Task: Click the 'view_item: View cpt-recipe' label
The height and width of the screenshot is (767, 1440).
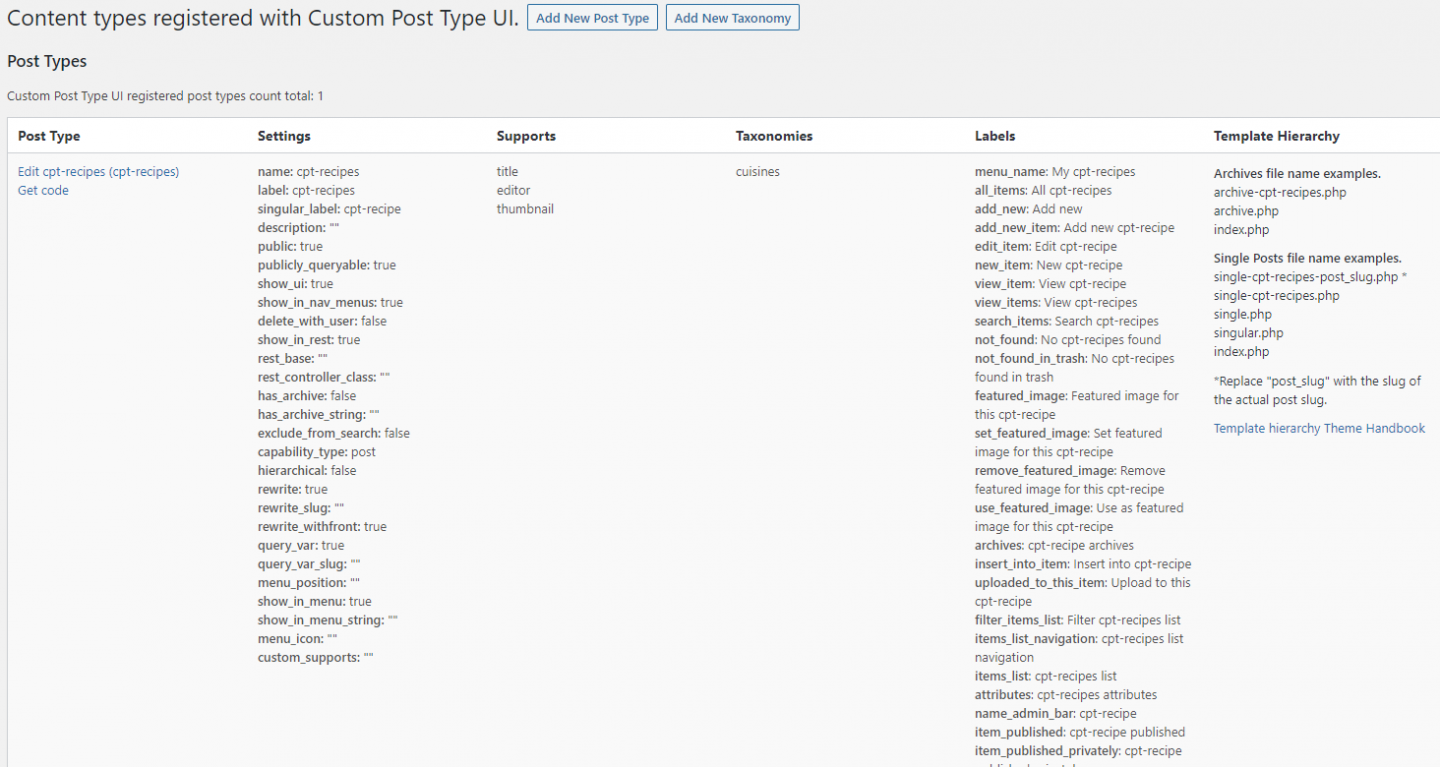Action: click(1050, 285)
